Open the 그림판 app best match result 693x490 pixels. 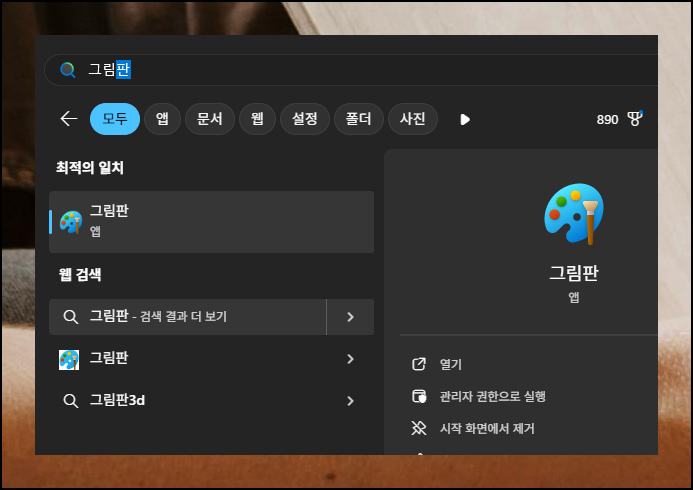click(211, 222)
